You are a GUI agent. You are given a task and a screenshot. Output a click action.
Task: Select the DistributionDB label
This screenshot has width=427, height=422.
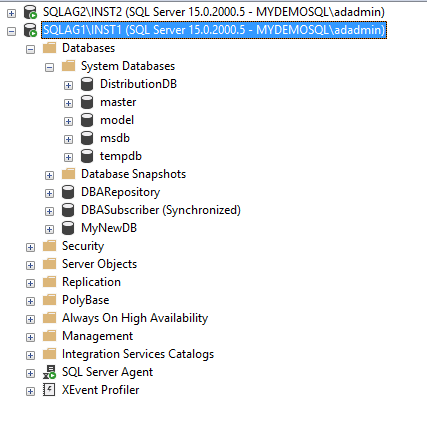point(138,84)
